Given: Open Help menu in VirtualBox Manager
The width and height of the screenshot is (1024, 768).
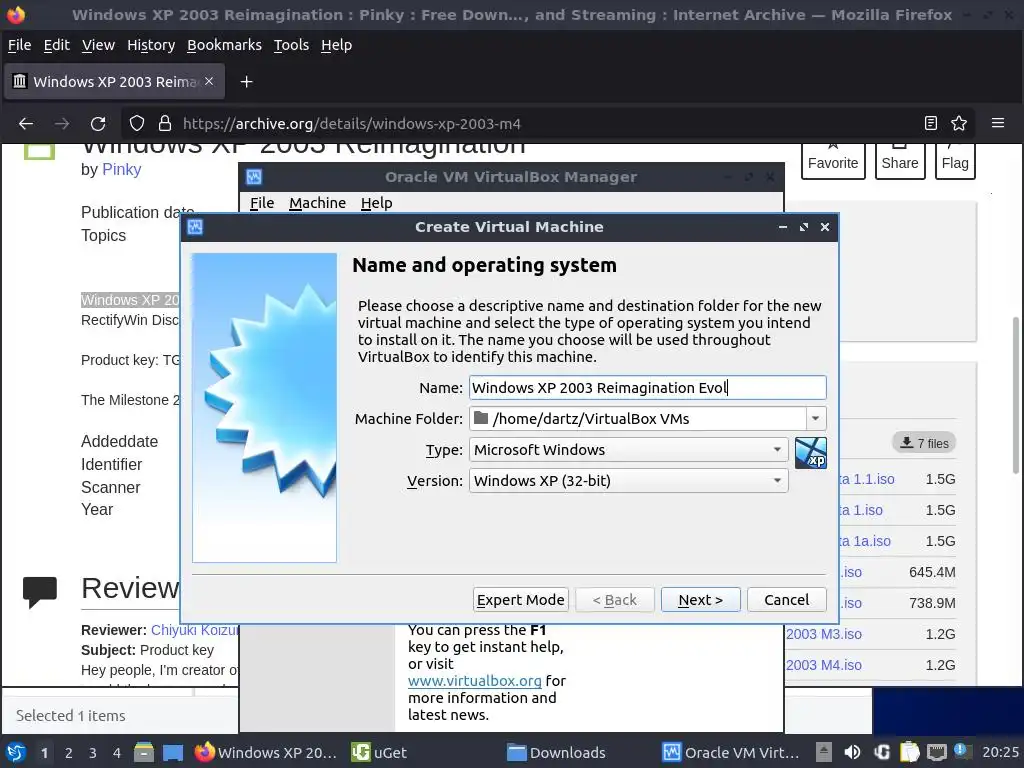Looking at the screenshot, I should point(376,203).
